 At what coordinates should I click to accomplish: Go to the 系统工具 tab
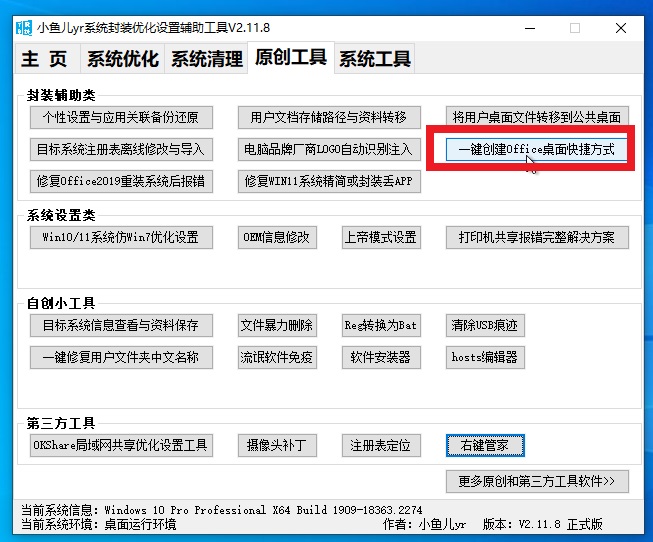374,59
